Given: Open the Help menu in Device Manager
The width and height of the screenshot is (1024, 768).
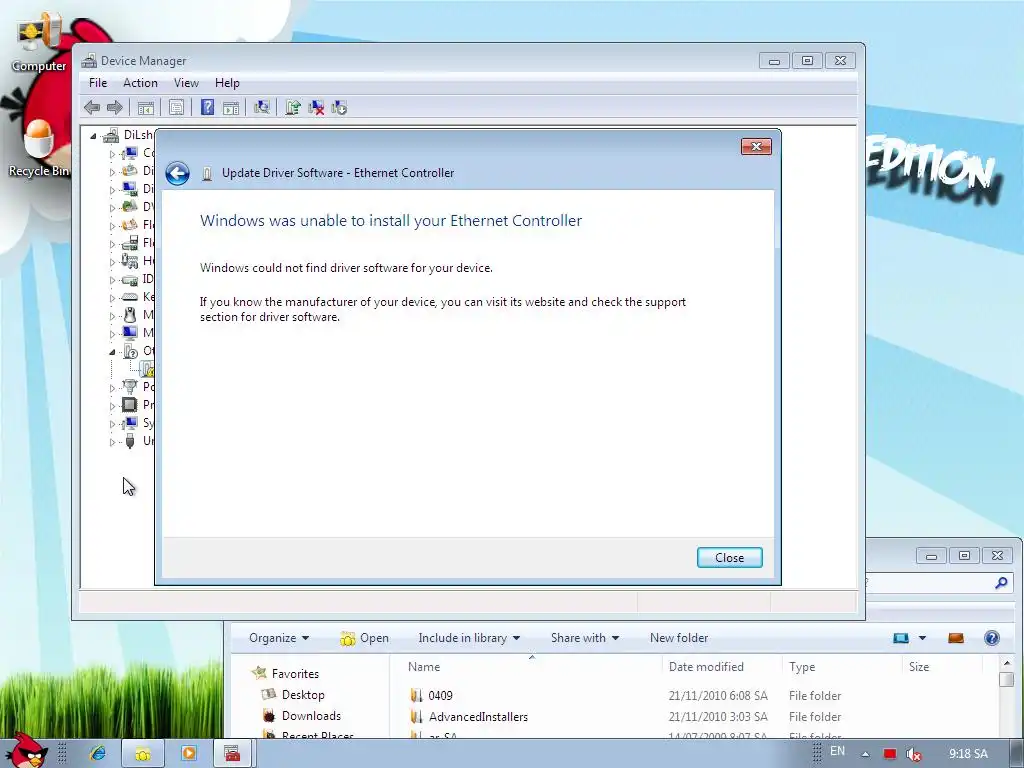Looking at the screenshot, I should click(227, 83).
